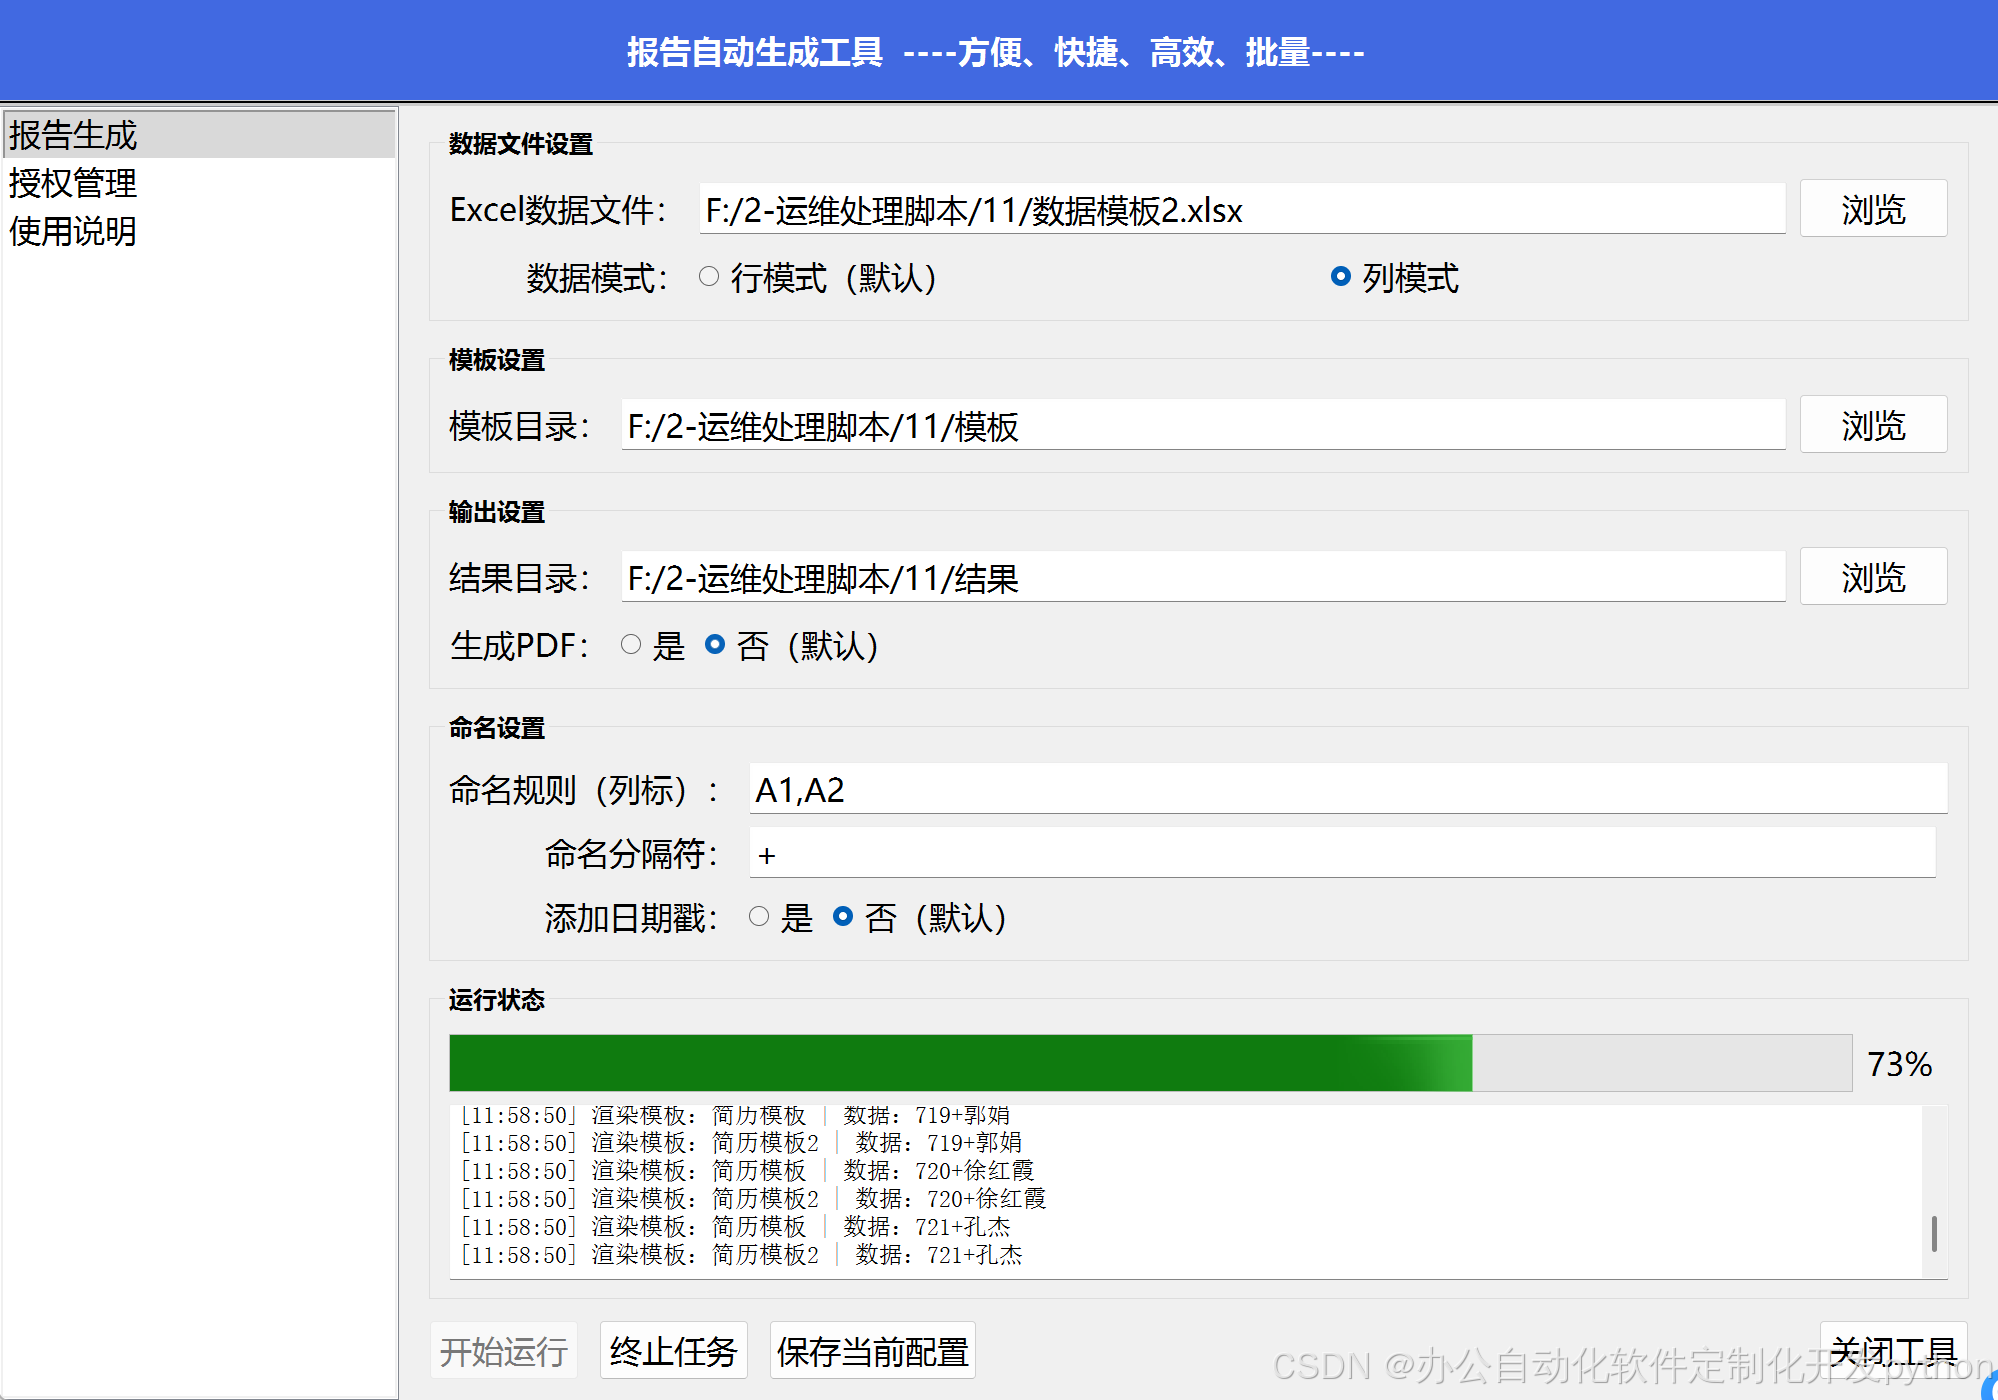Enable 生成PDF by choosing 是
1998x1400 pixels.
(x=631, y=645)
